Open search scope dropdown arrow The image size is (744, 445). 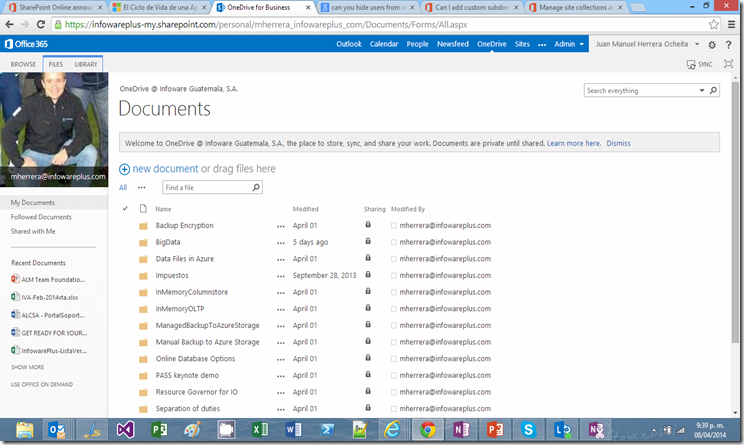point(701,90)
